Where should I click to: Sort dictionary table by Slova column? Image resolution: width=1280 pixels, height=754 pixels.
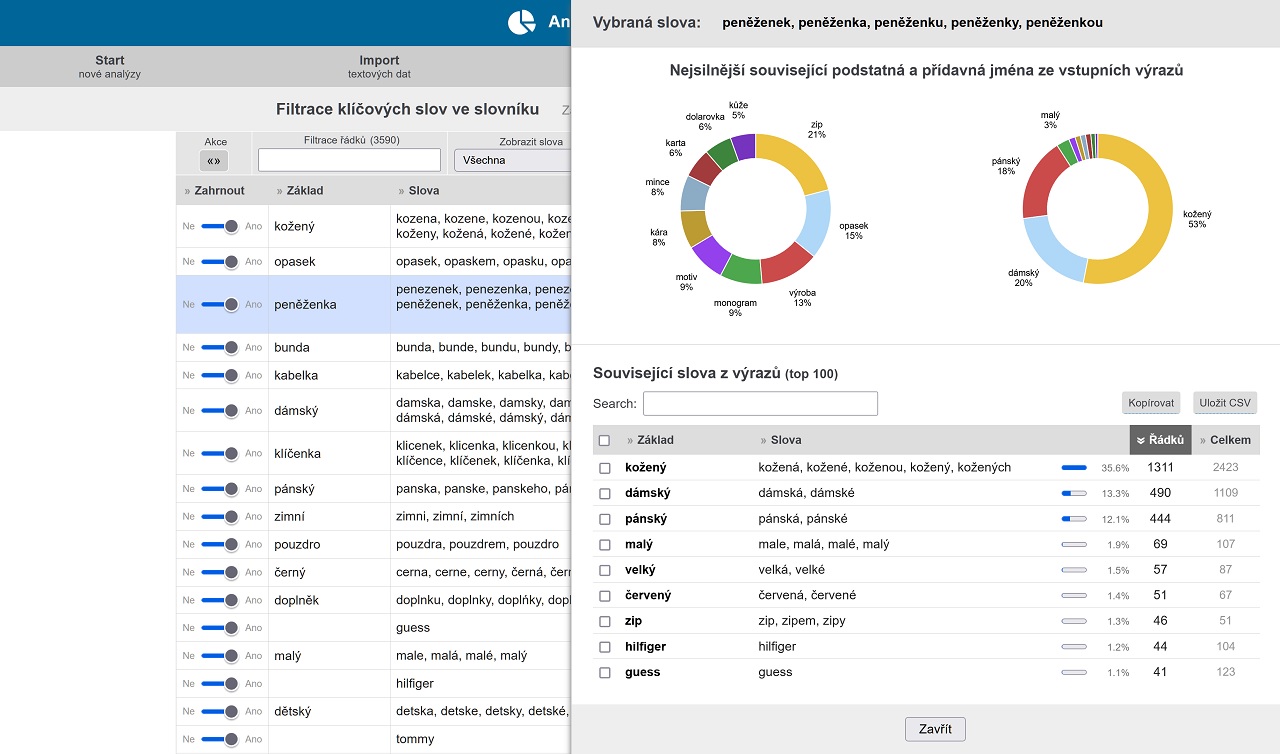point(418,190)
